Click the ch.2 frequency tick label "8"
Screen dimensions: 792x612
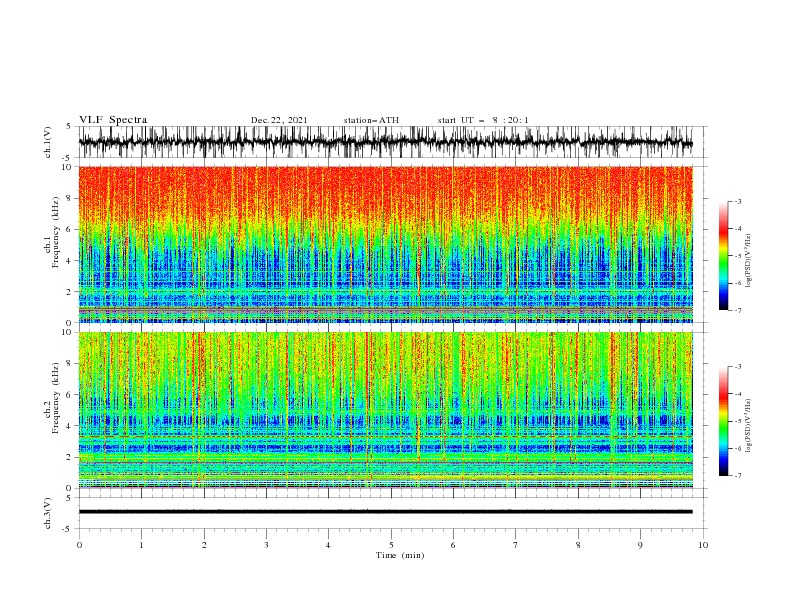(69, 364)
